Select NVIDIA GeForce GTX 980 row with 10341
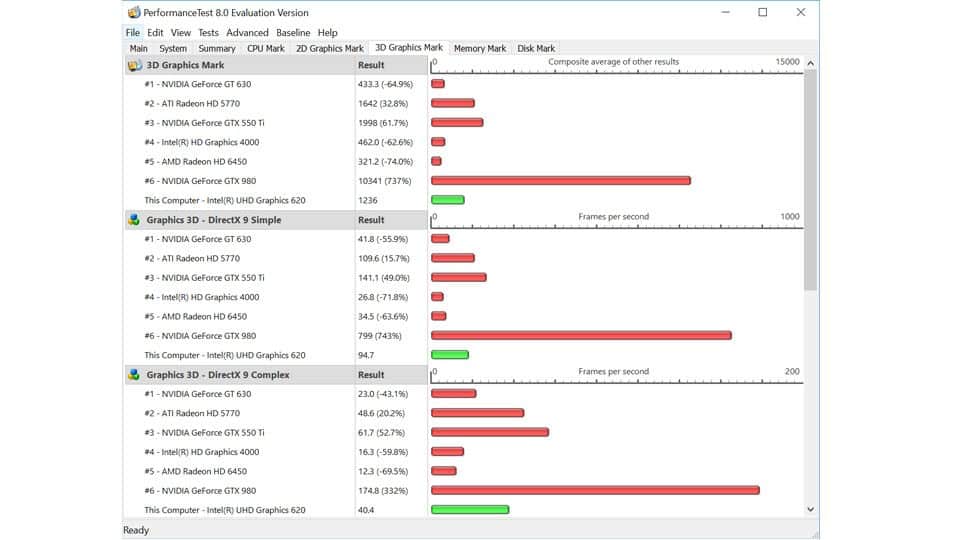 pyautogui.click(x=463, y=181)
